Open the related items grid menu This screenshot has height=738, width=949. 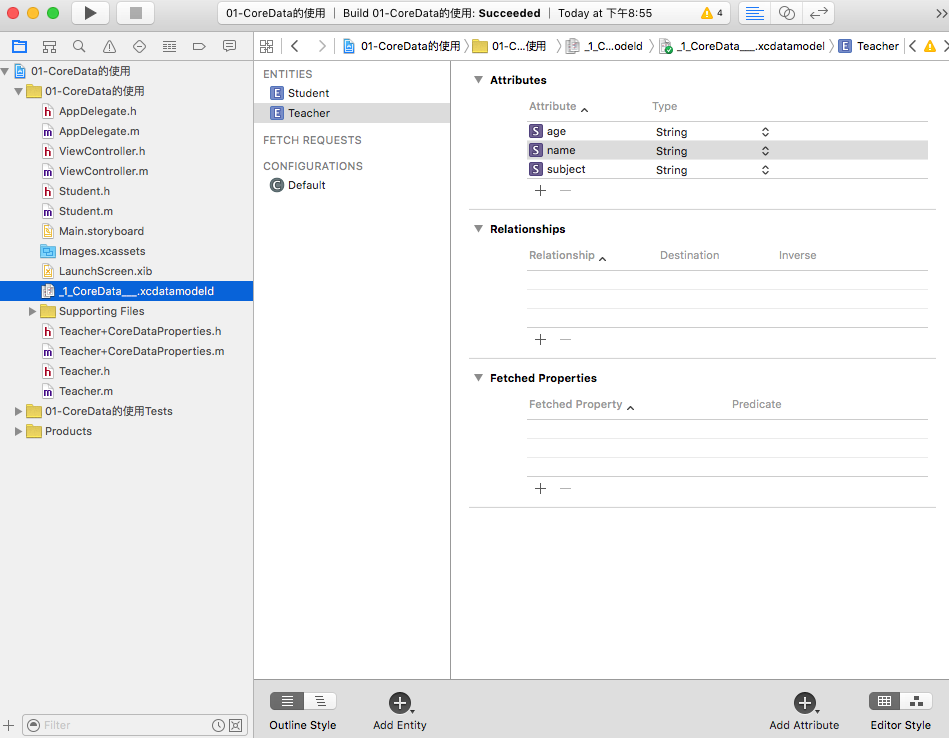266,46
